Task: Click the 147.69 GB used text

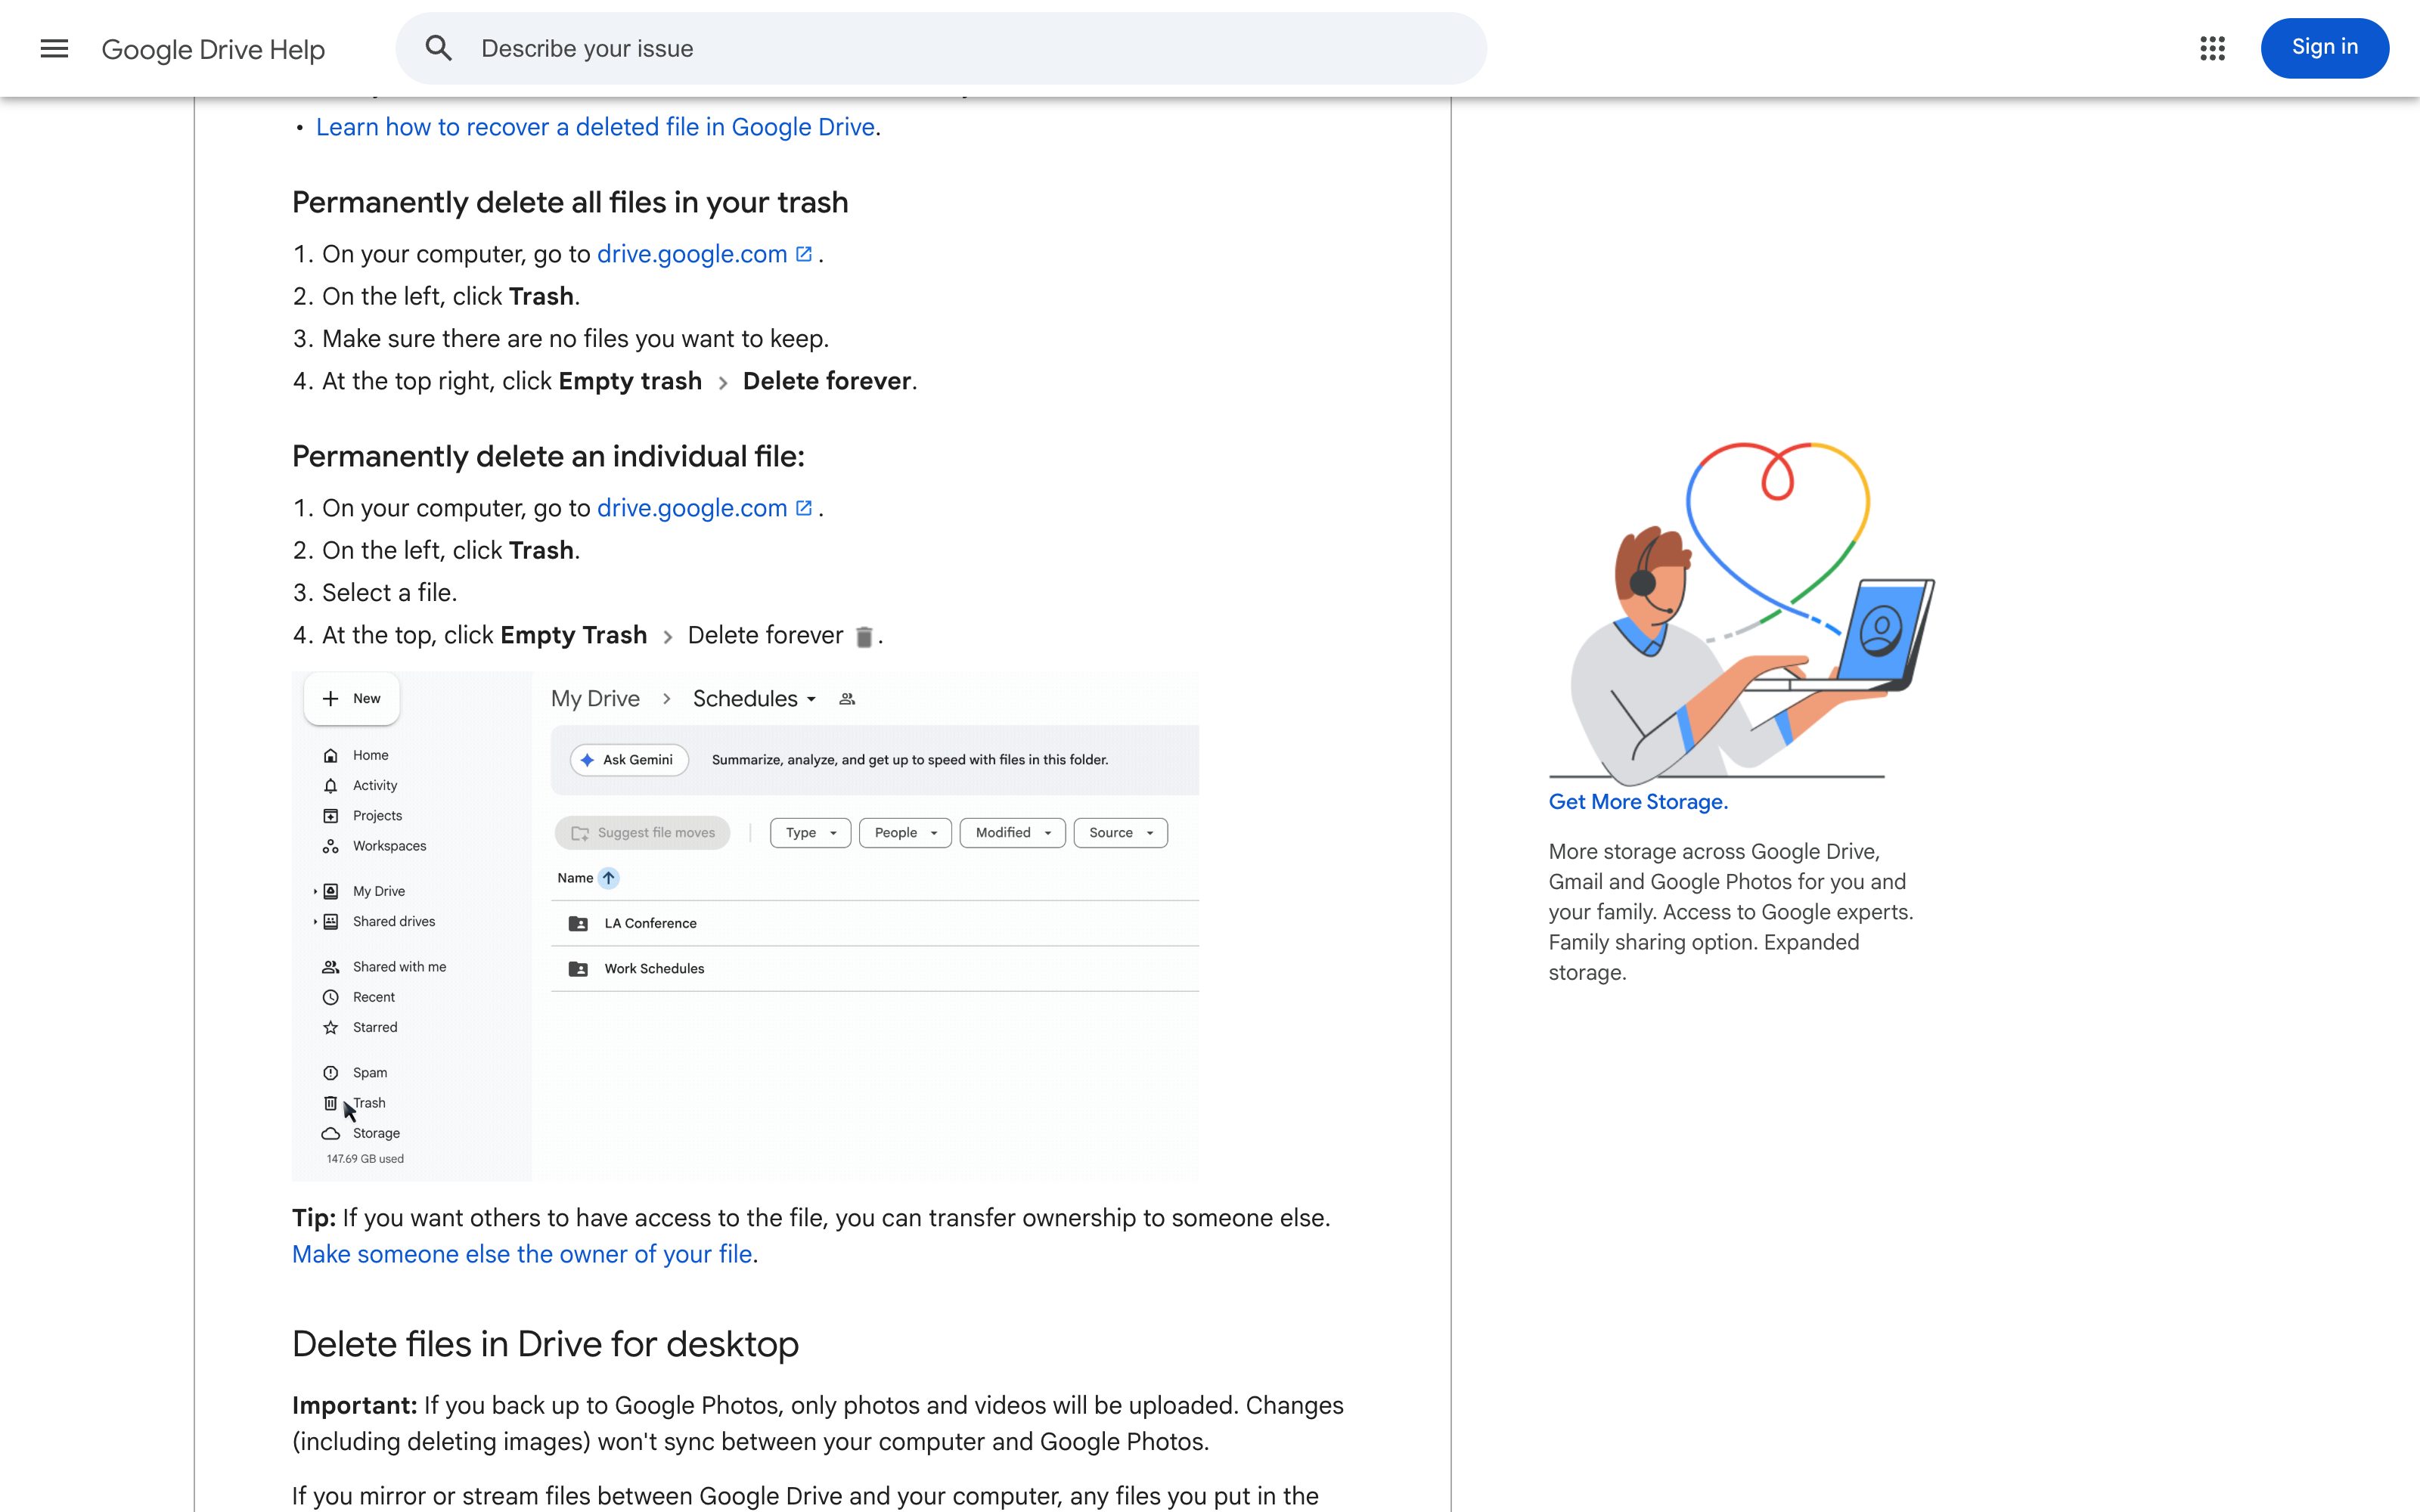Action: click(365, 1159)
